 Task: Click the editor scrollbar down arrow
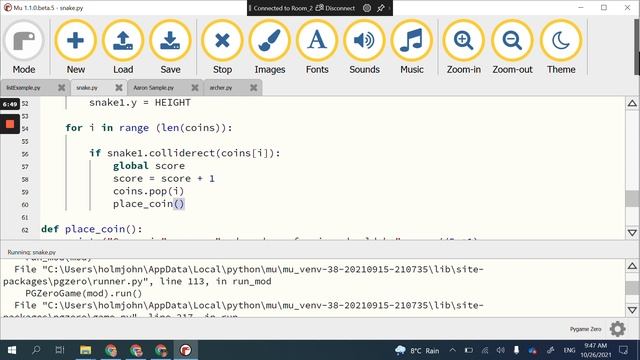pyautogui.click(x=632, y=233)
